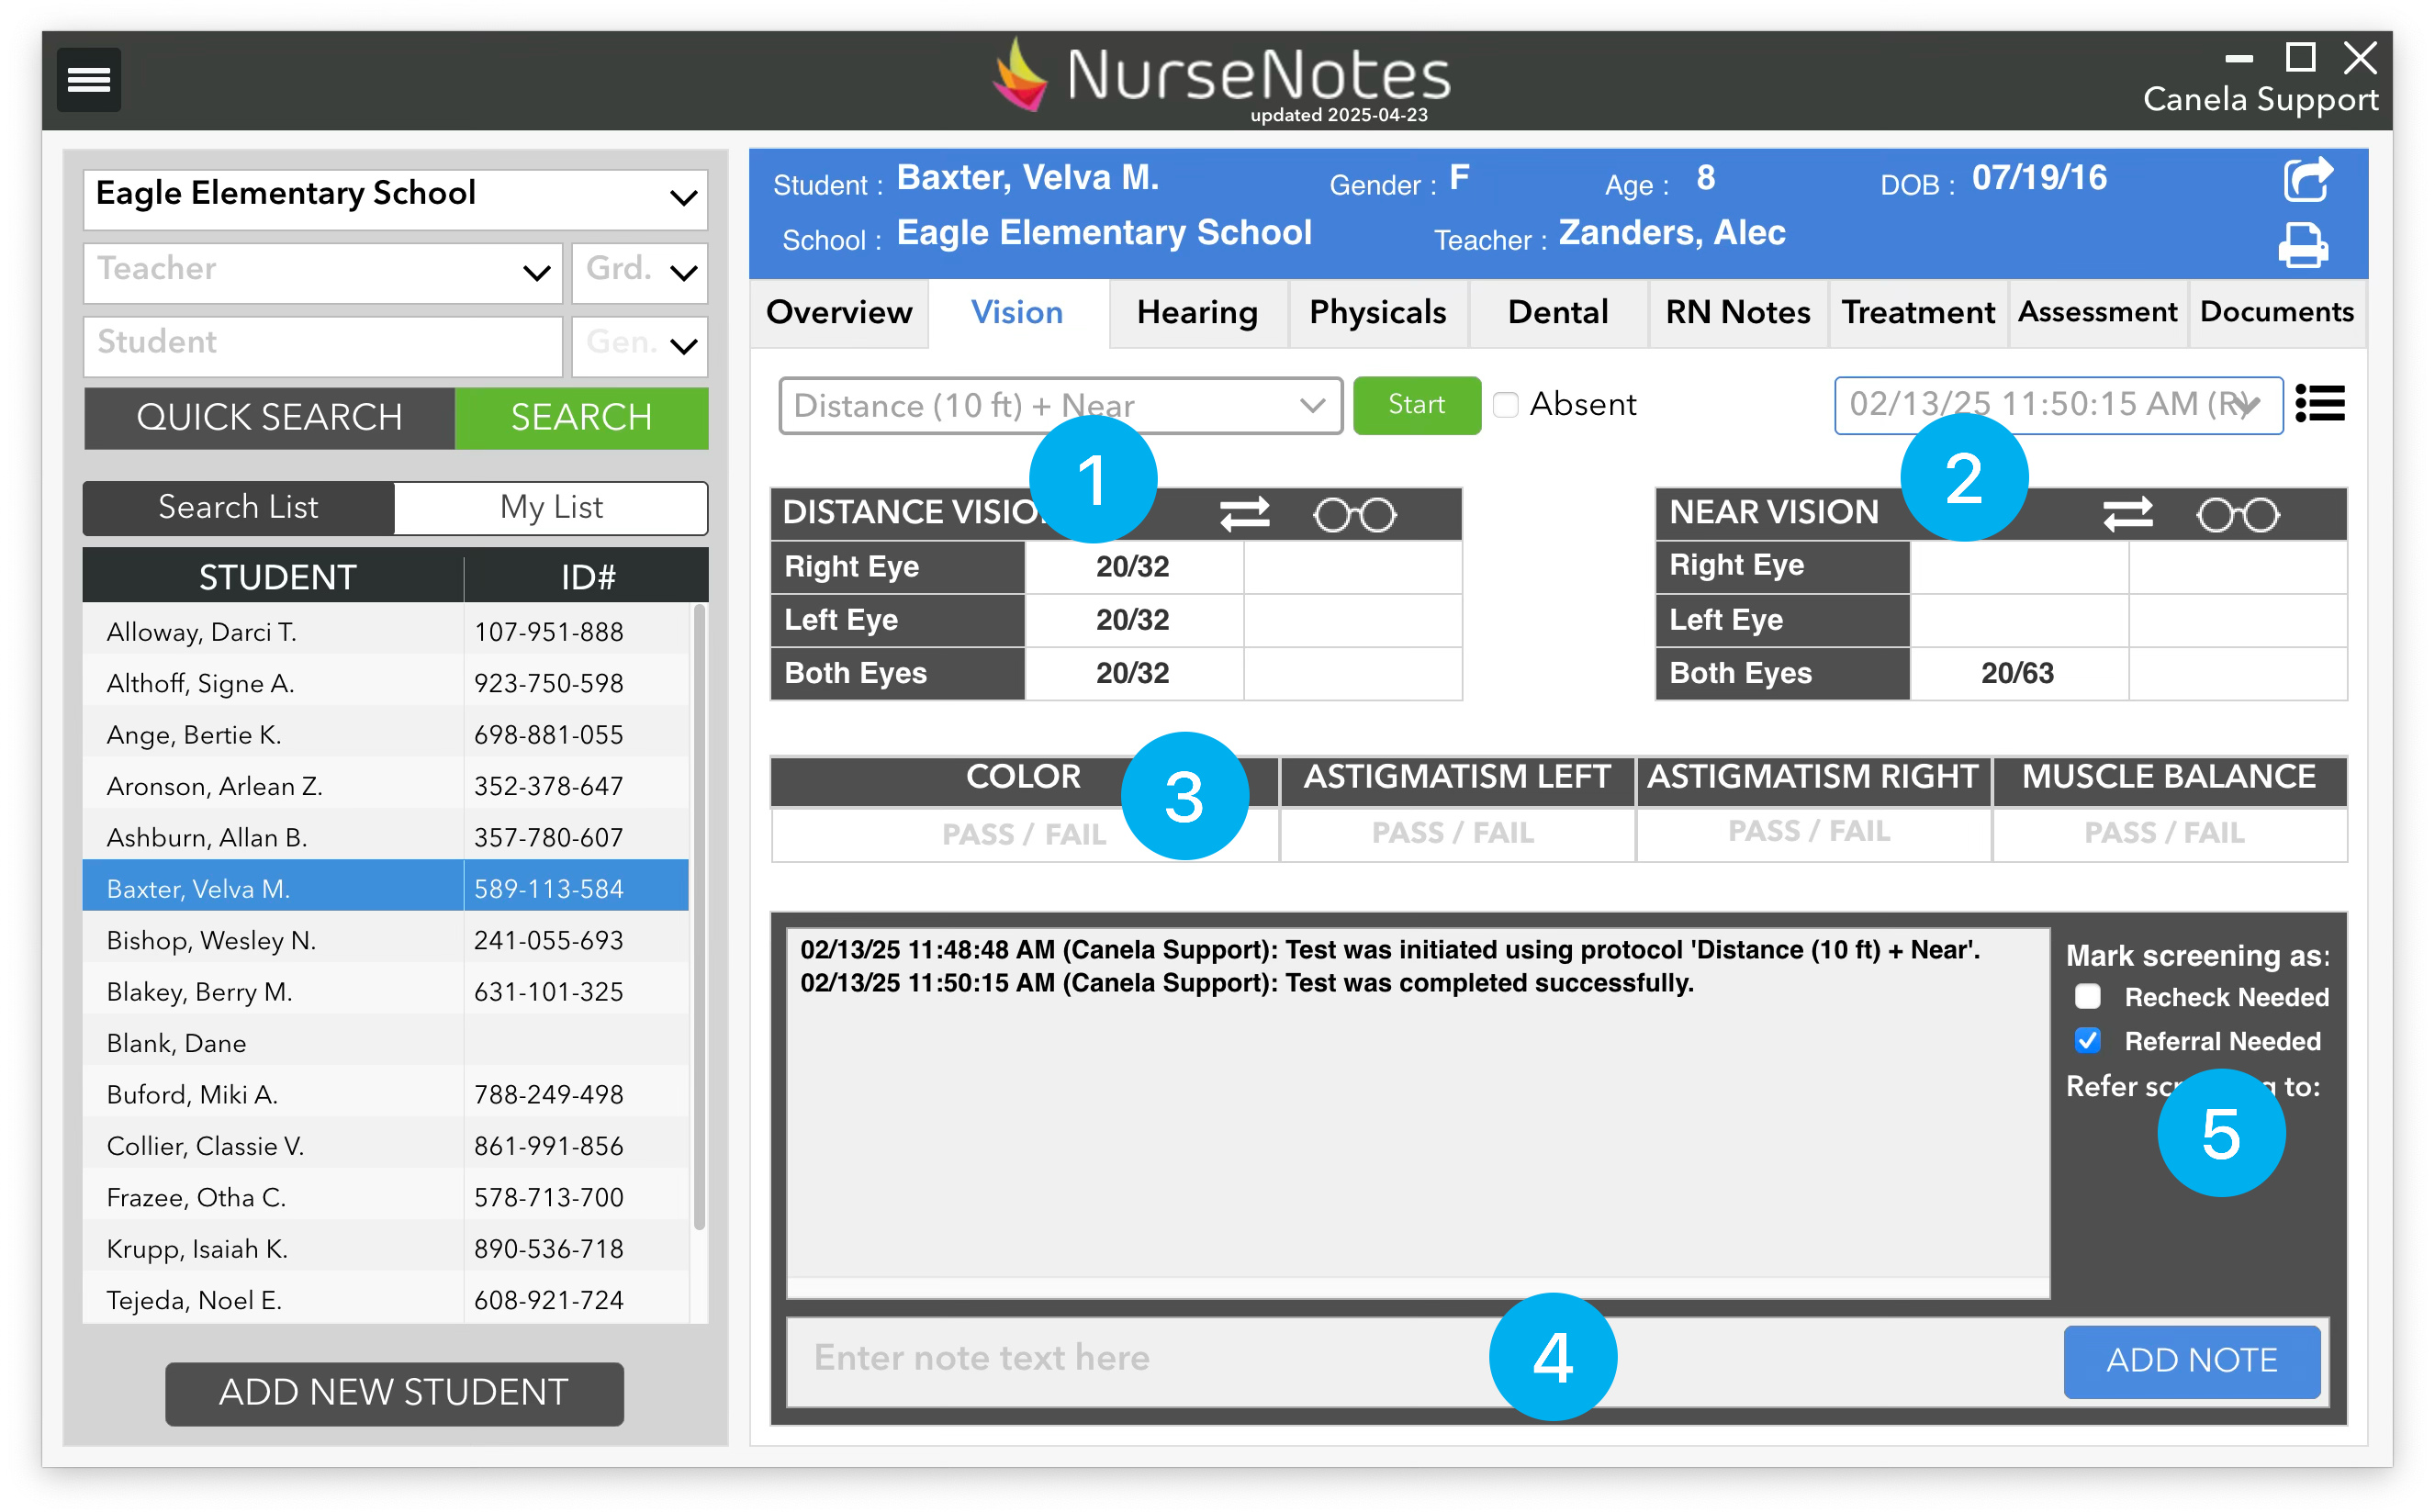The image size is (2435, 1512).
Task: Click Near Vision swap arrows icon
Action: (2127, 514)
